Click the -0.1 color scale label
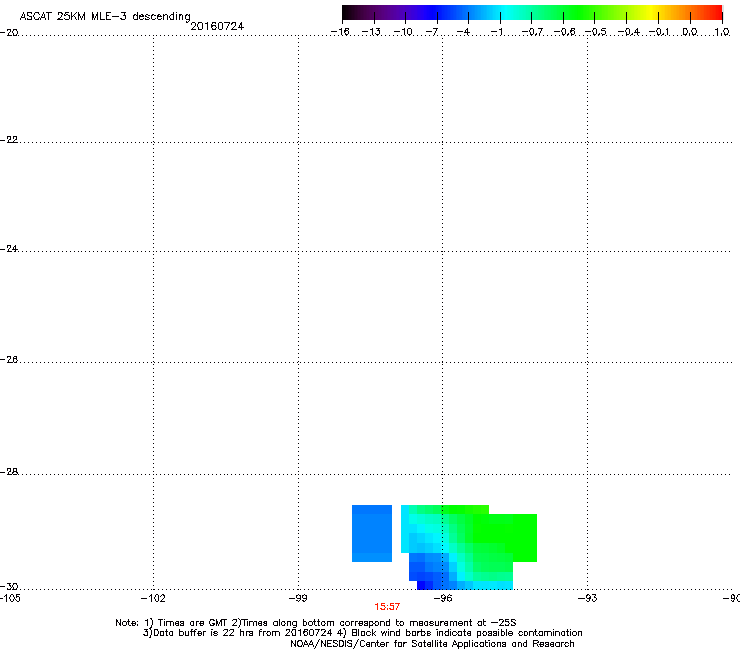This screenshot has height=650, width=740. coord(659,32)
